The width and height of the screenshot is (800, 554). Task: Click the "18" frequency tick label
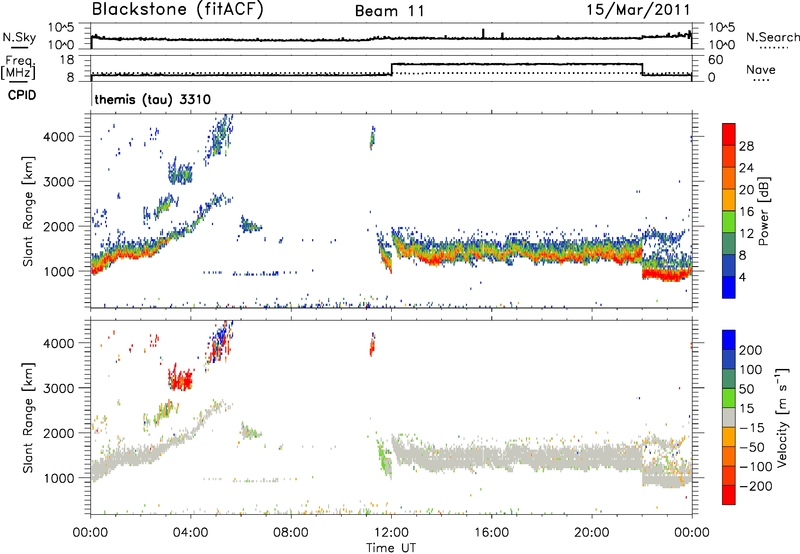click(x=67, y=60)
